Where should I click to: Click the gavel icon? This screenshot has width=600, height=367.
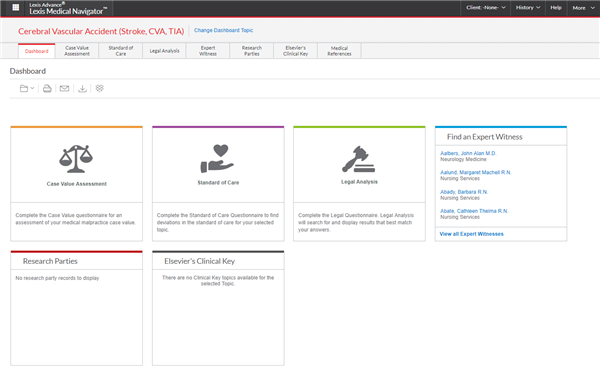(x=359, y=159)
